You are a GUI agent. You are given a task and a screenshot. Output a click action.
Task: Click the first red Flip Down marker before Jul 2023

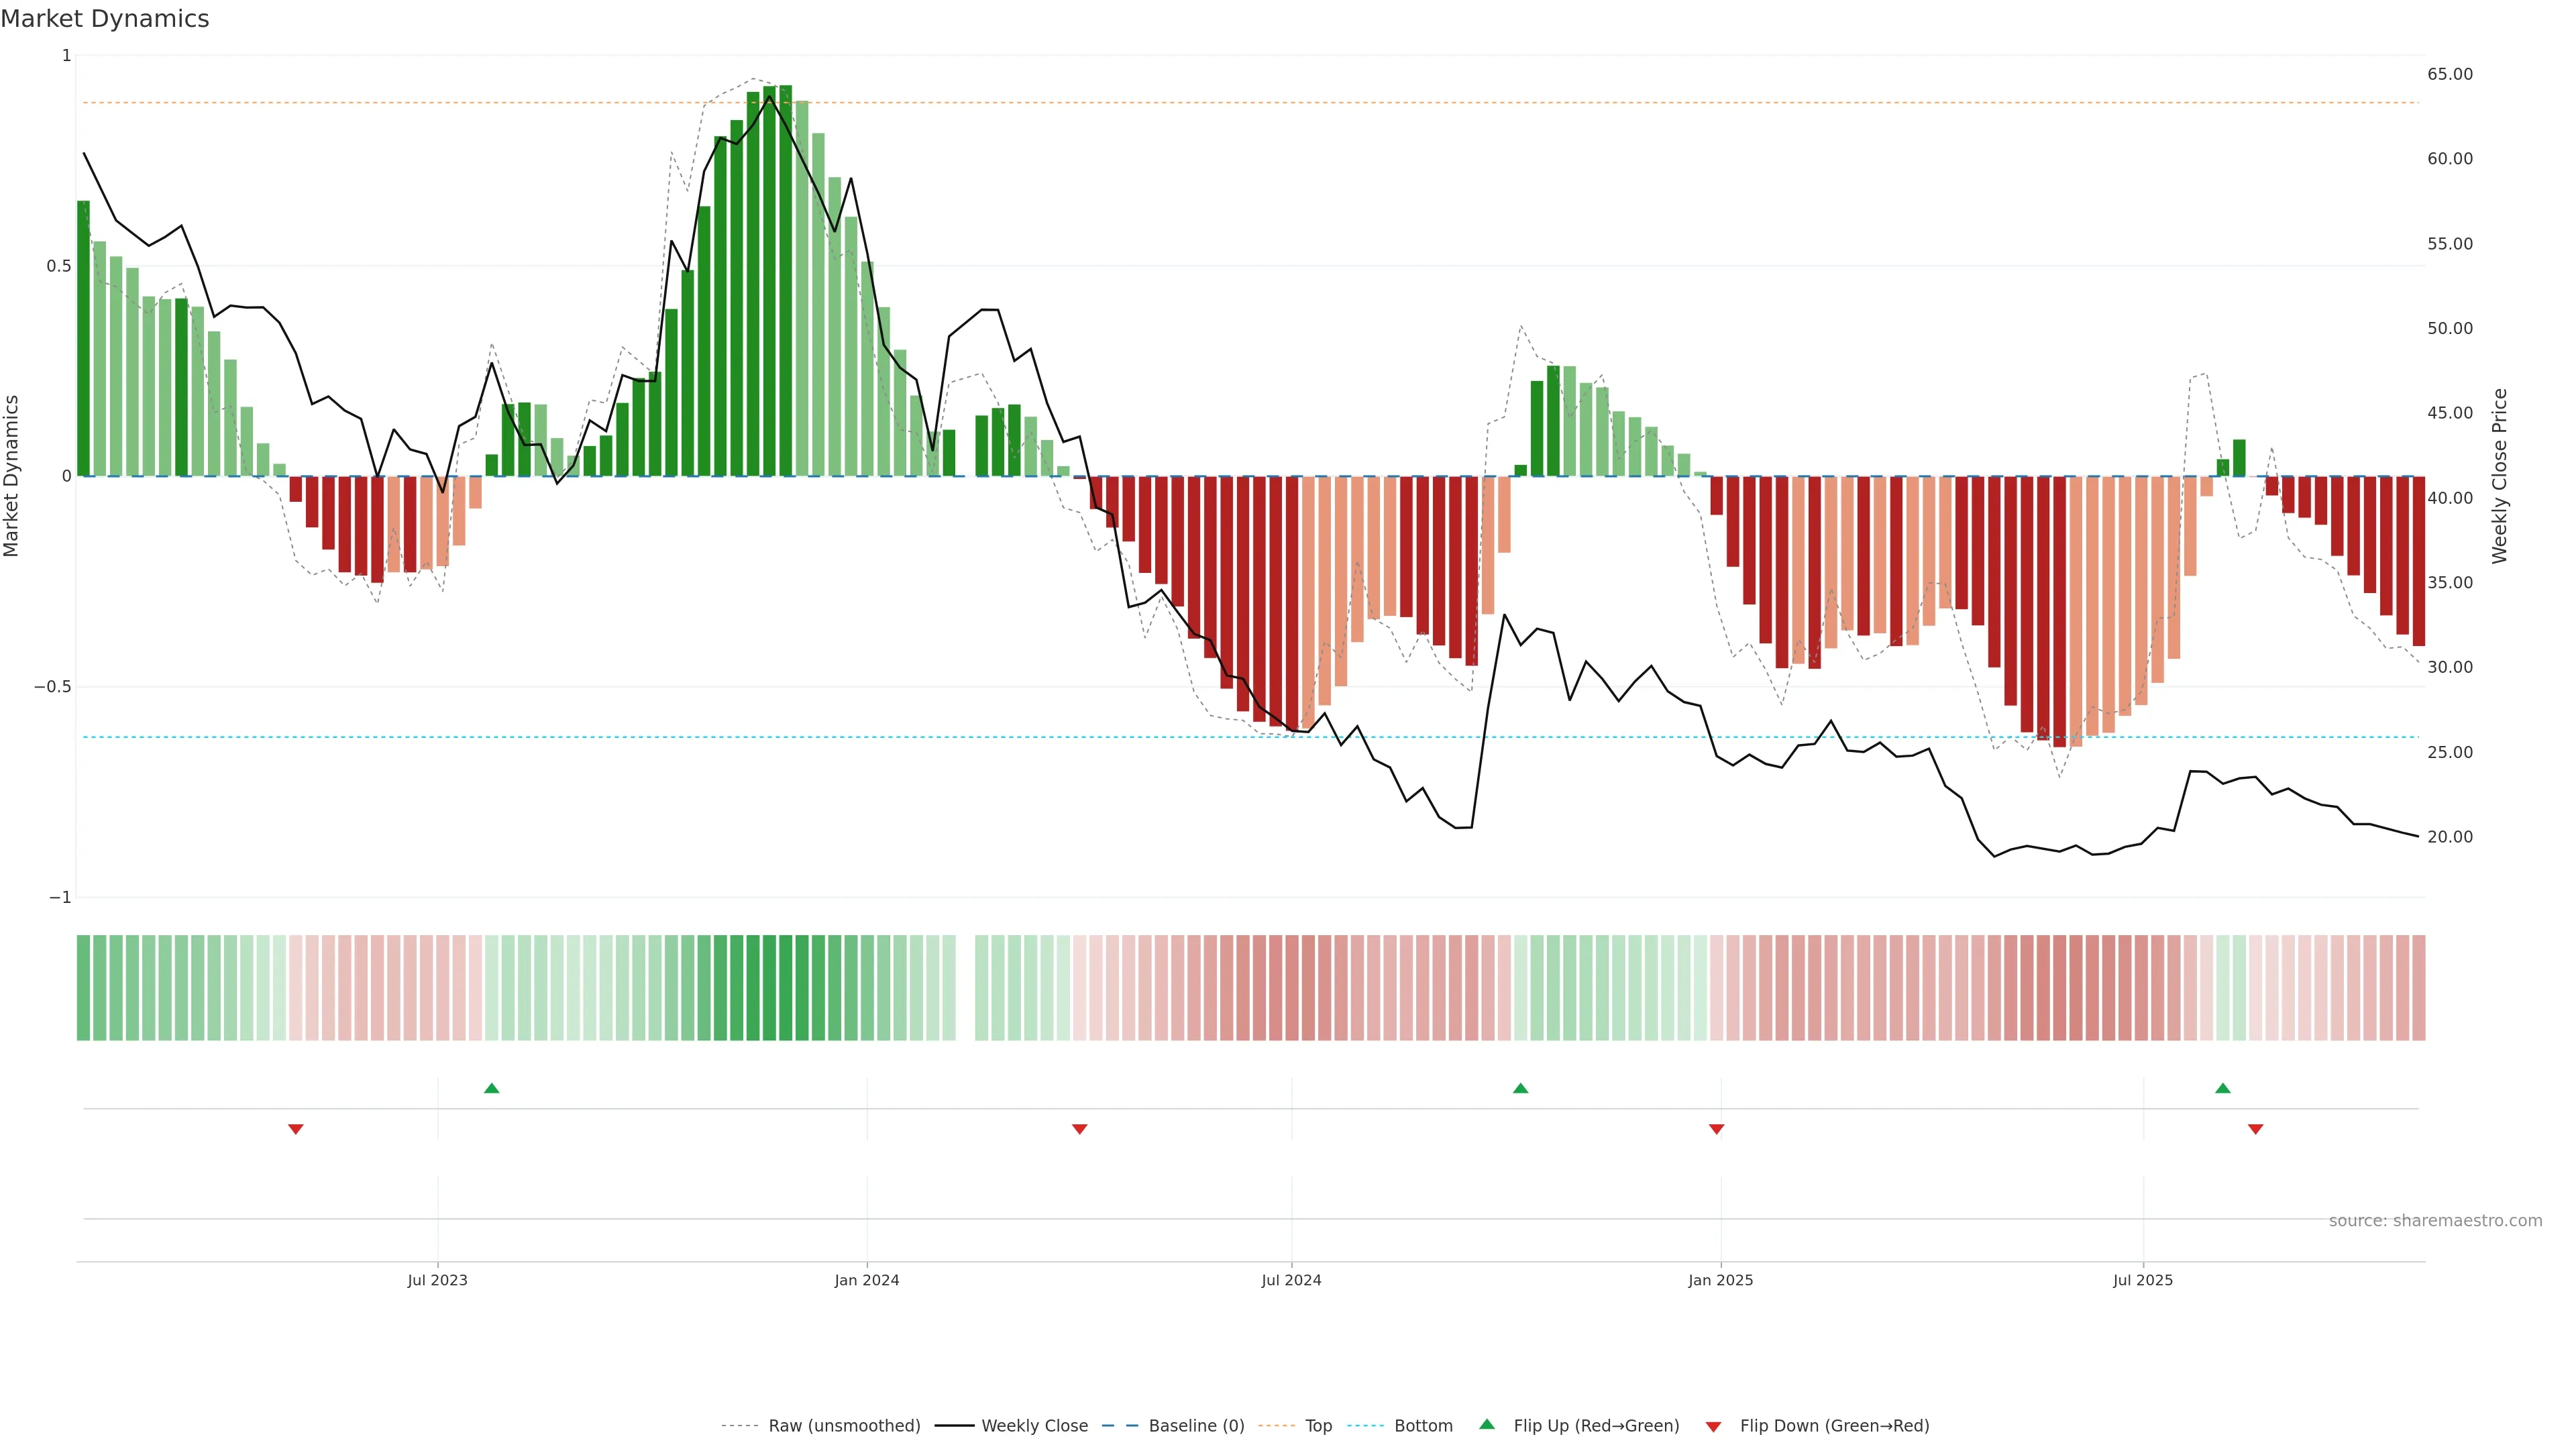[295, 1129]
